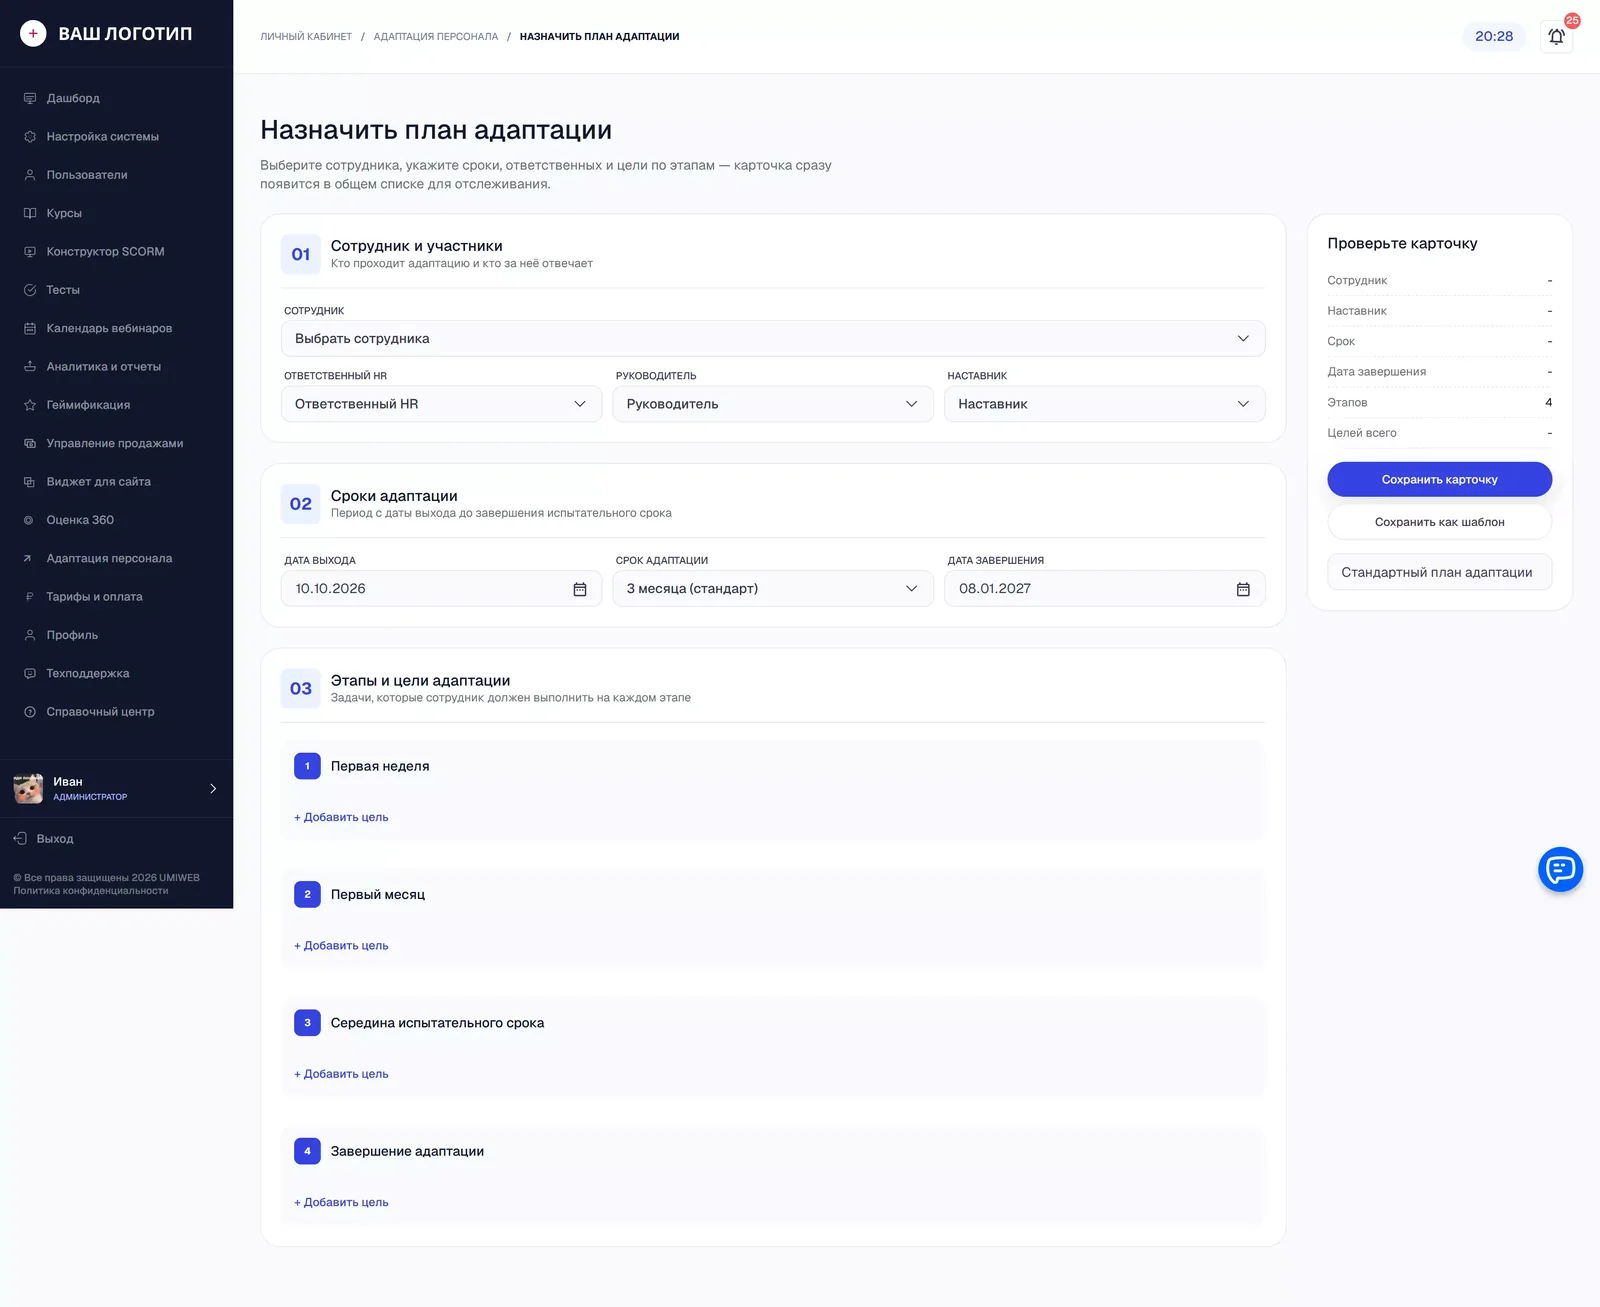Add a goal under Середина испытательного срока
Screen dimensions: 1600x1307
tap(341, 1074)
